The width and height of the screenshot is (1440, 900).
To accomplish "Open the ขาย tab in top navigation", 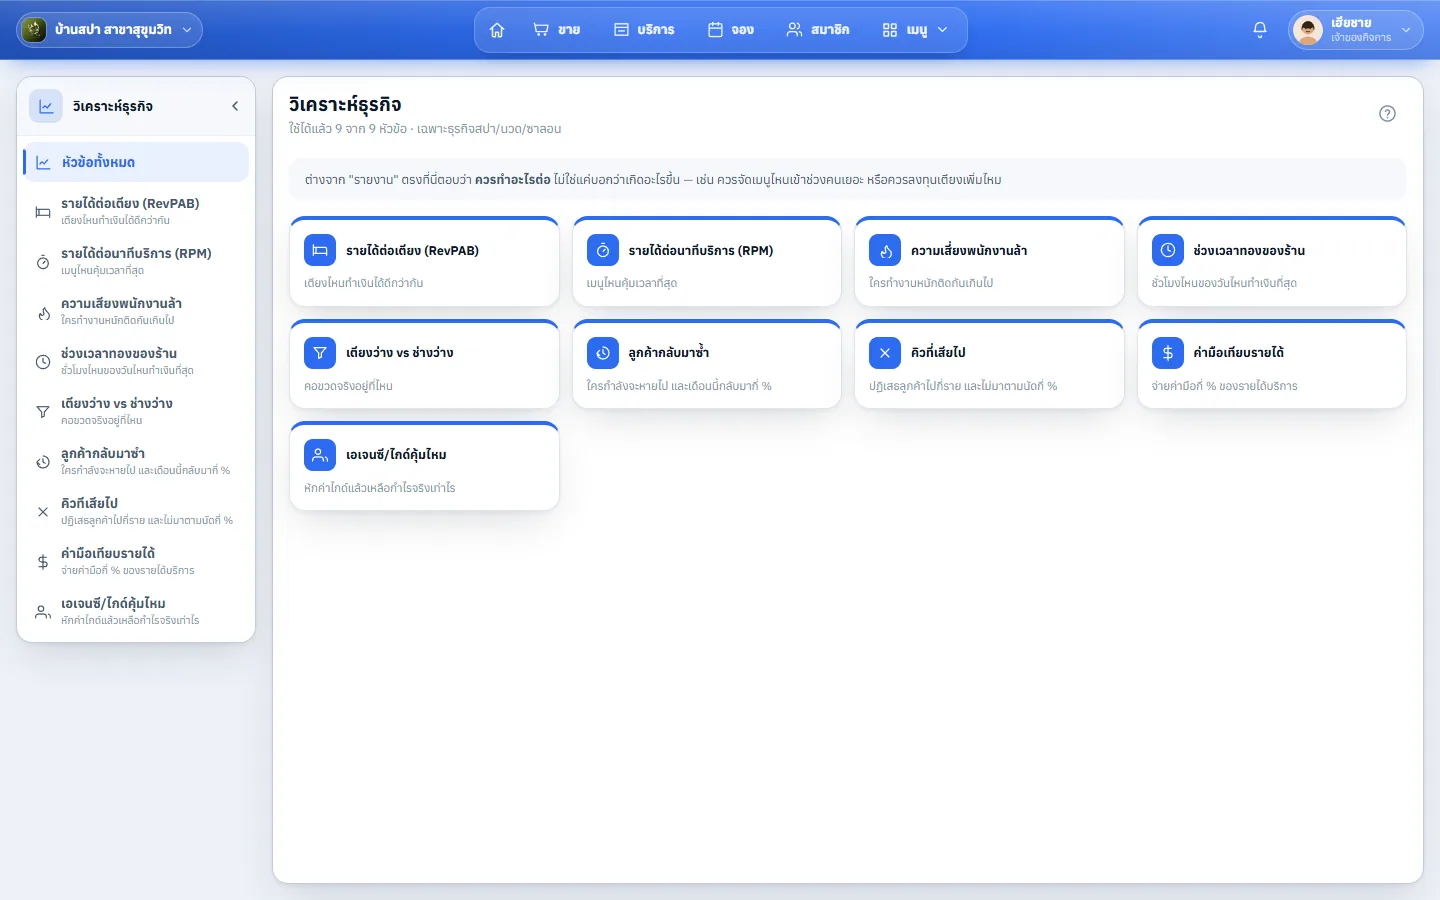I will (557, 30).
